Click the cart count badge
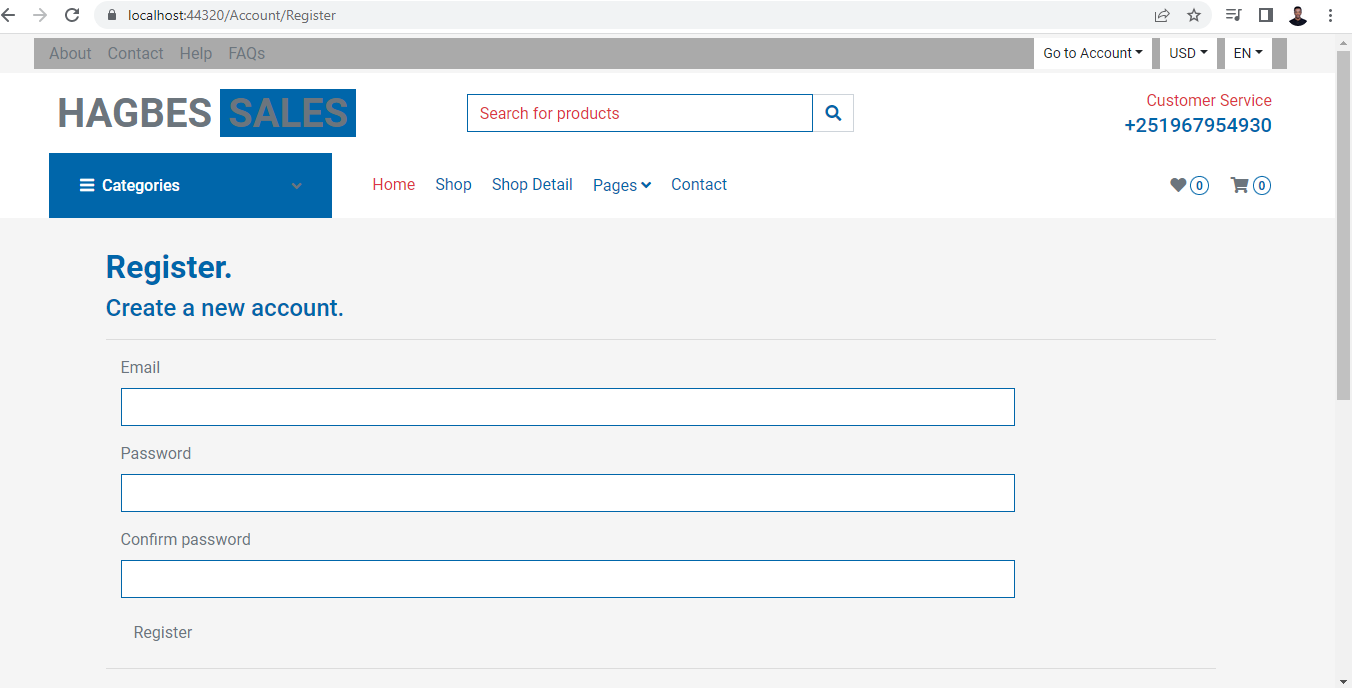1352x688 pixels. [1262, 185]
